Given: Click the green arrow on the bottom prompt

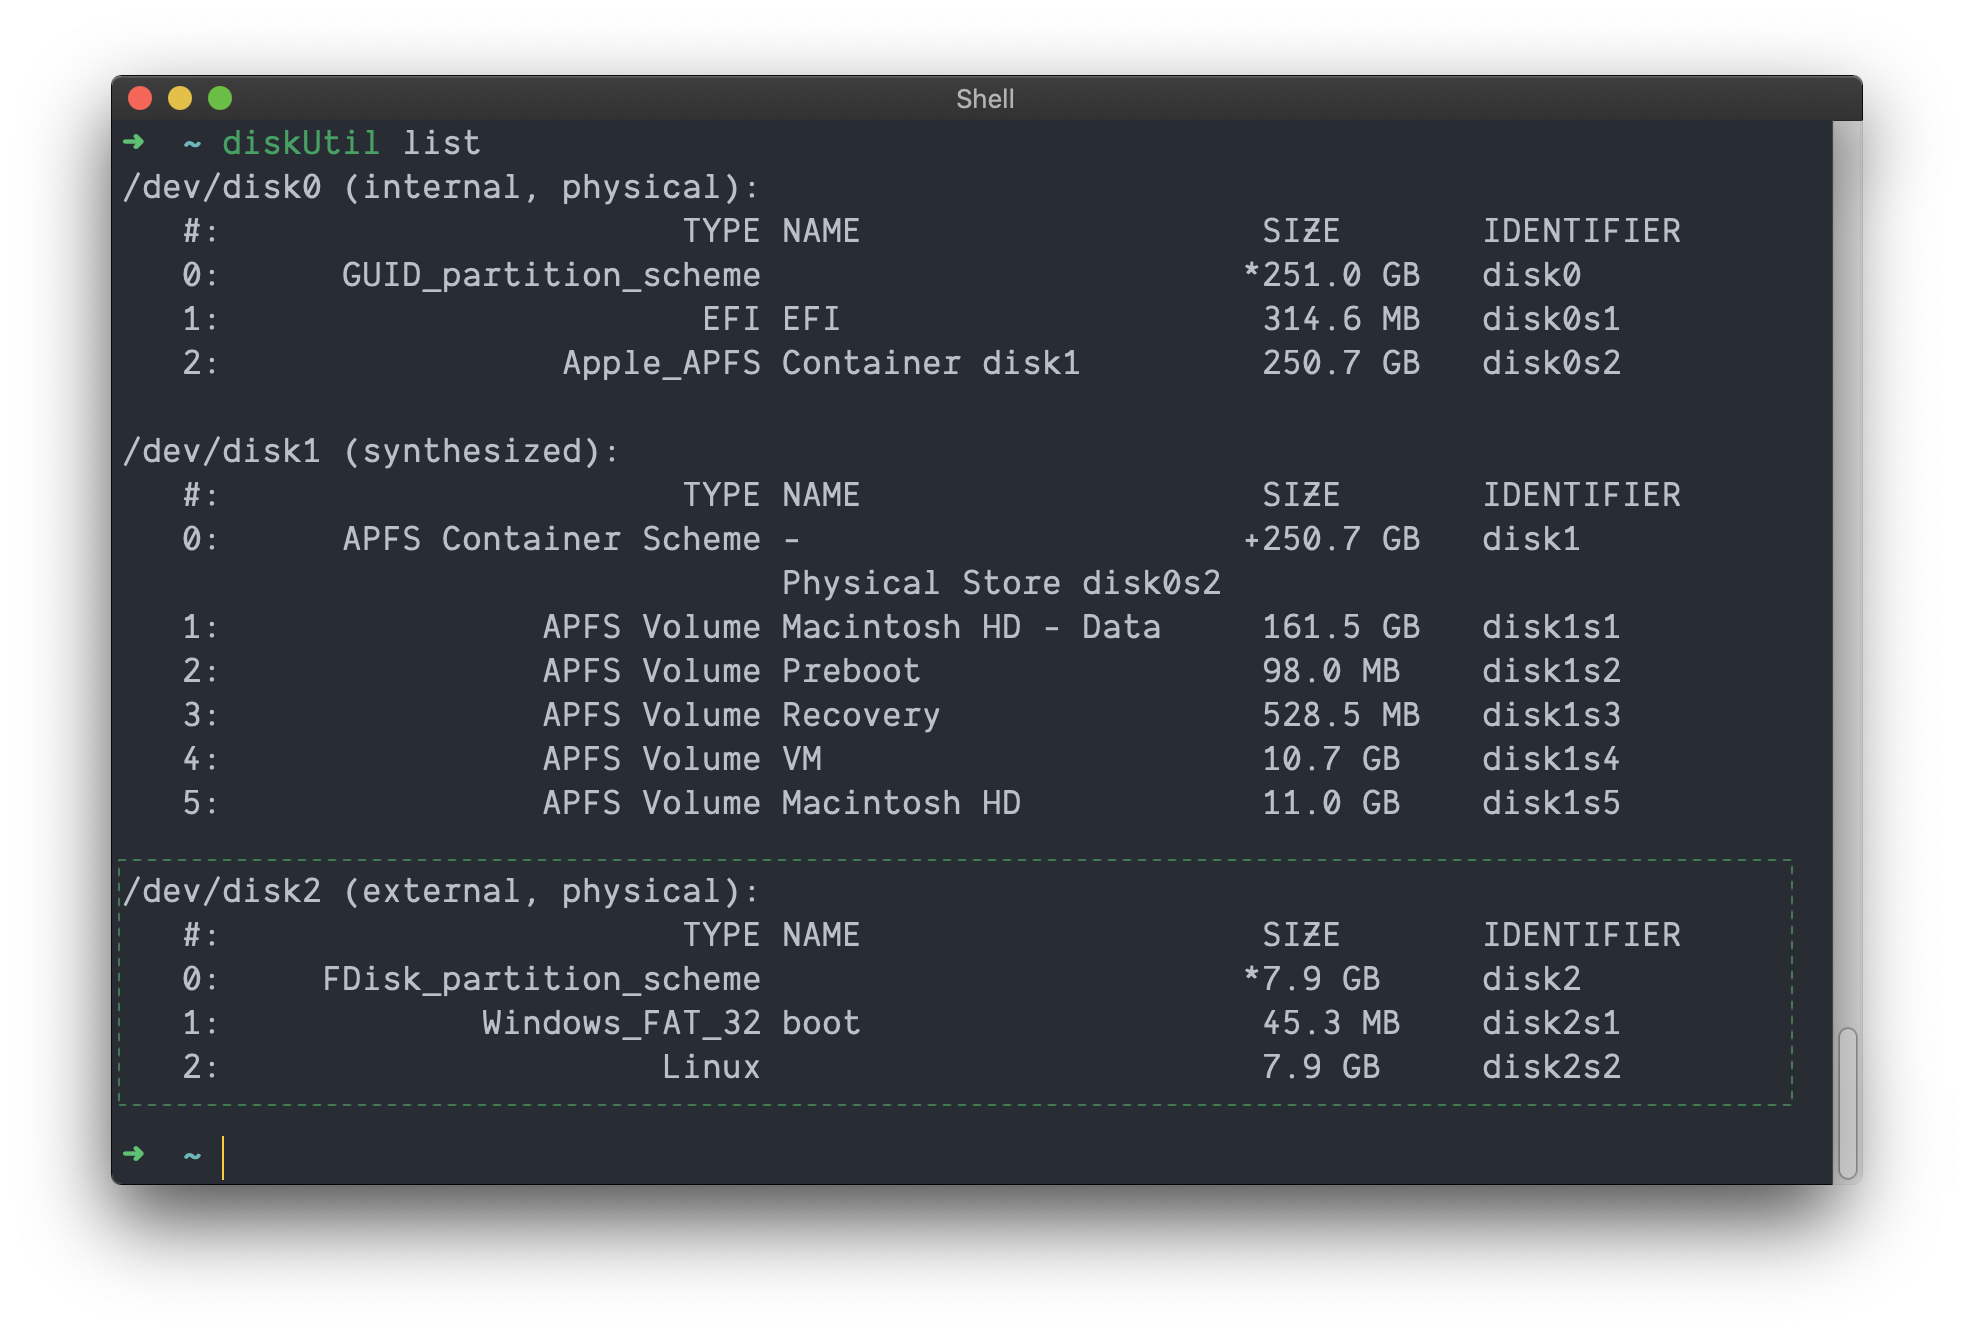Looking at the screenshot, I should (133, 1154).
